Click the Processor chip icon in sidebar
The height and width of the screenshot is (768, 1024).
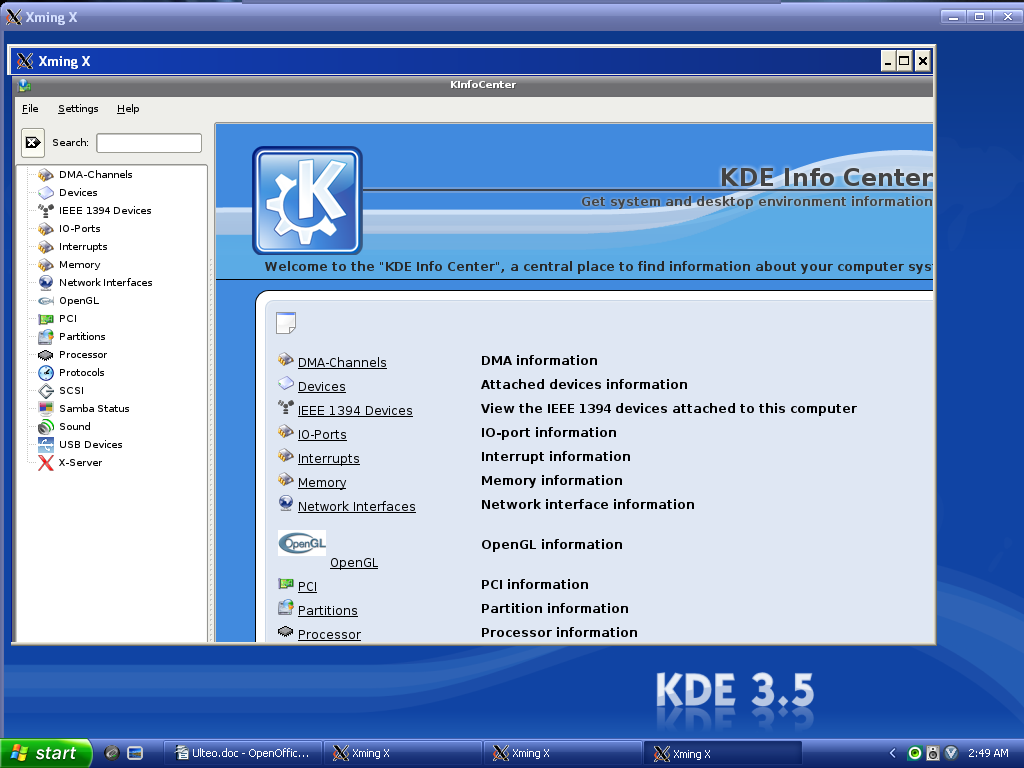coord(46,355)
